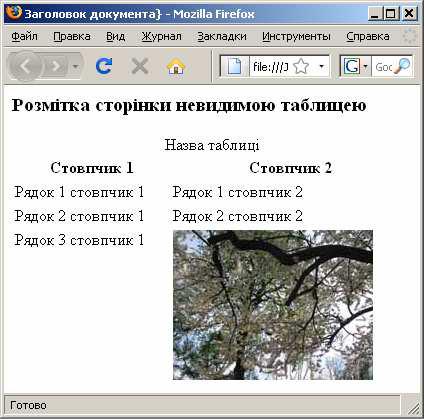Click the header 'Стовпчик 1'
The height and width of the screenshot is (419, 424).
point(92,168)
